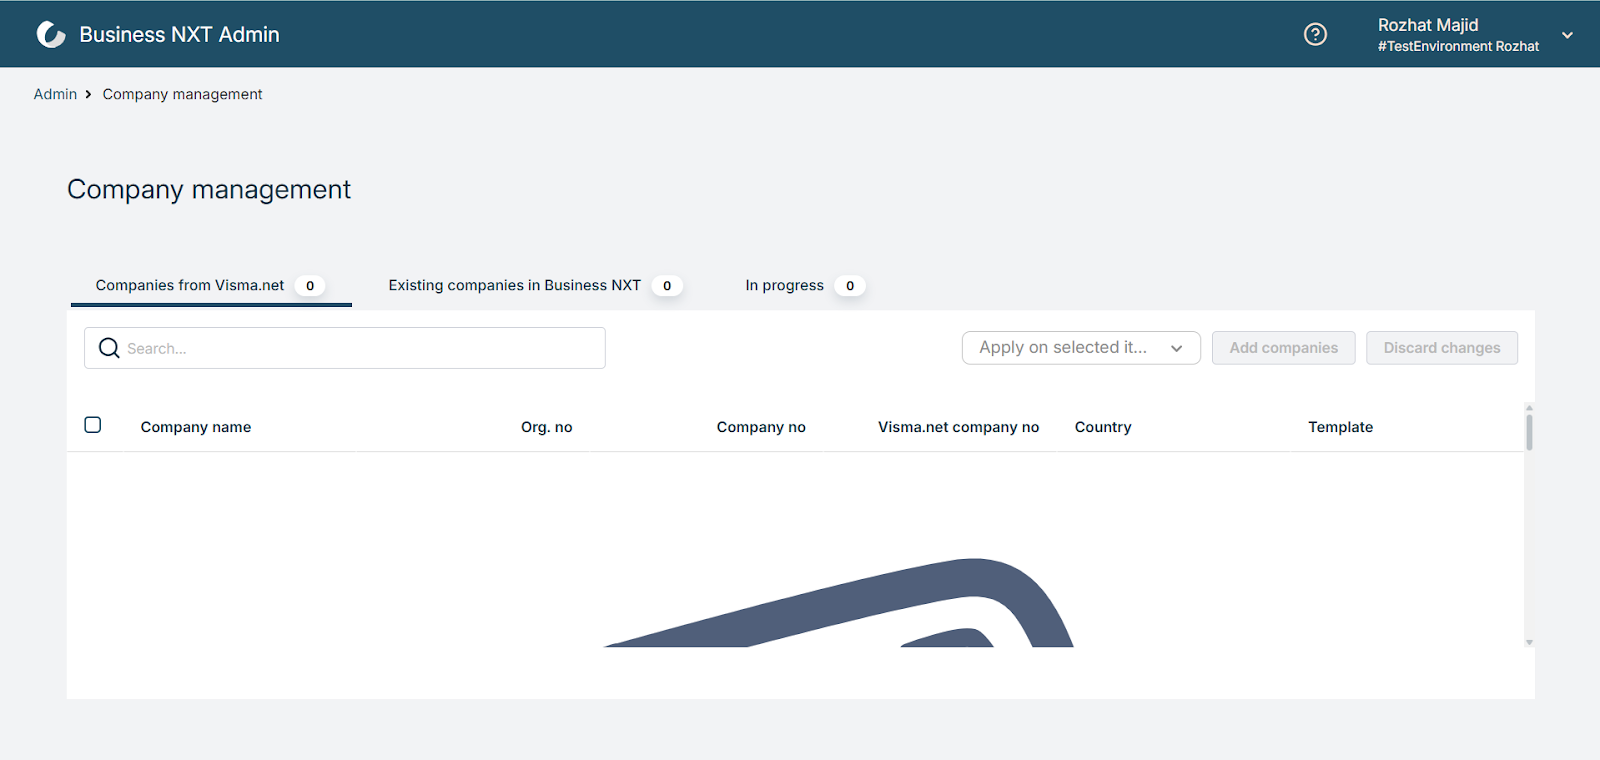Viewport: 1600px width, 760px height.
Task: Click the Discard changes button
Action: pos(1442,348)
